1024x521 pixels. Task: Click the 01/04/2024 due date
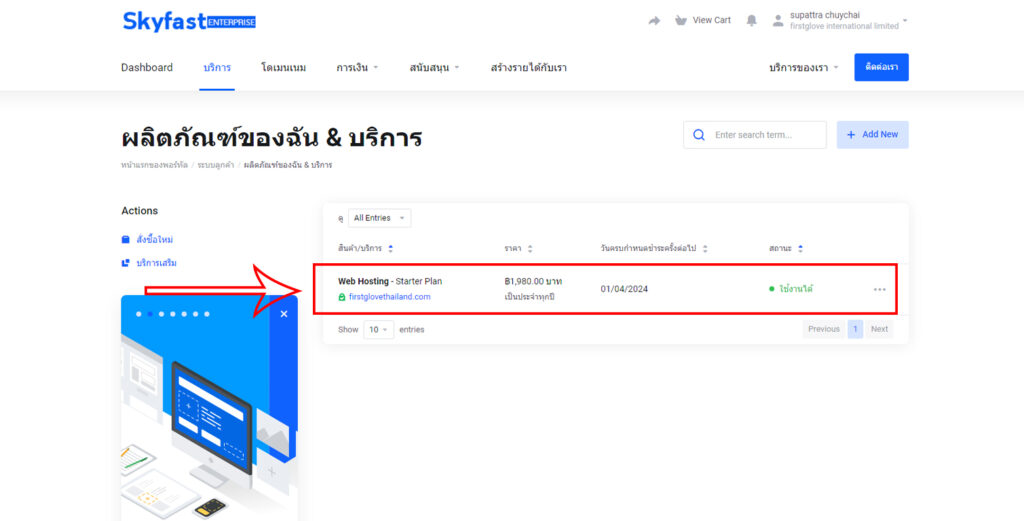coord(624,289)
